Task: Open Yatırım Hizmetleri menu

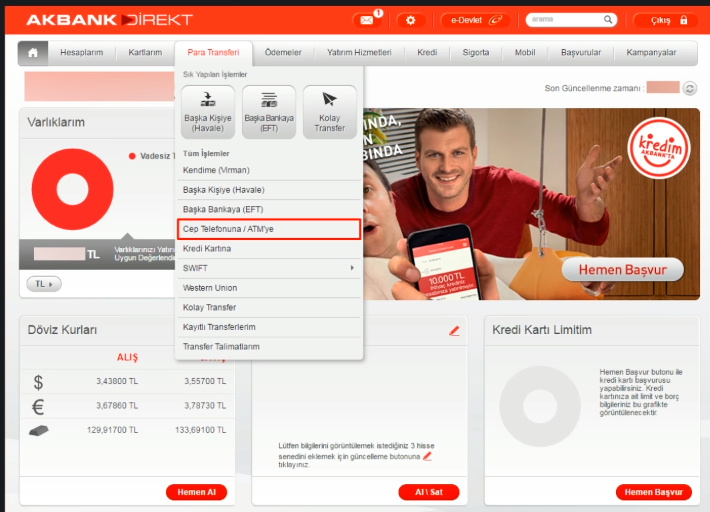Action: (359, 53)
